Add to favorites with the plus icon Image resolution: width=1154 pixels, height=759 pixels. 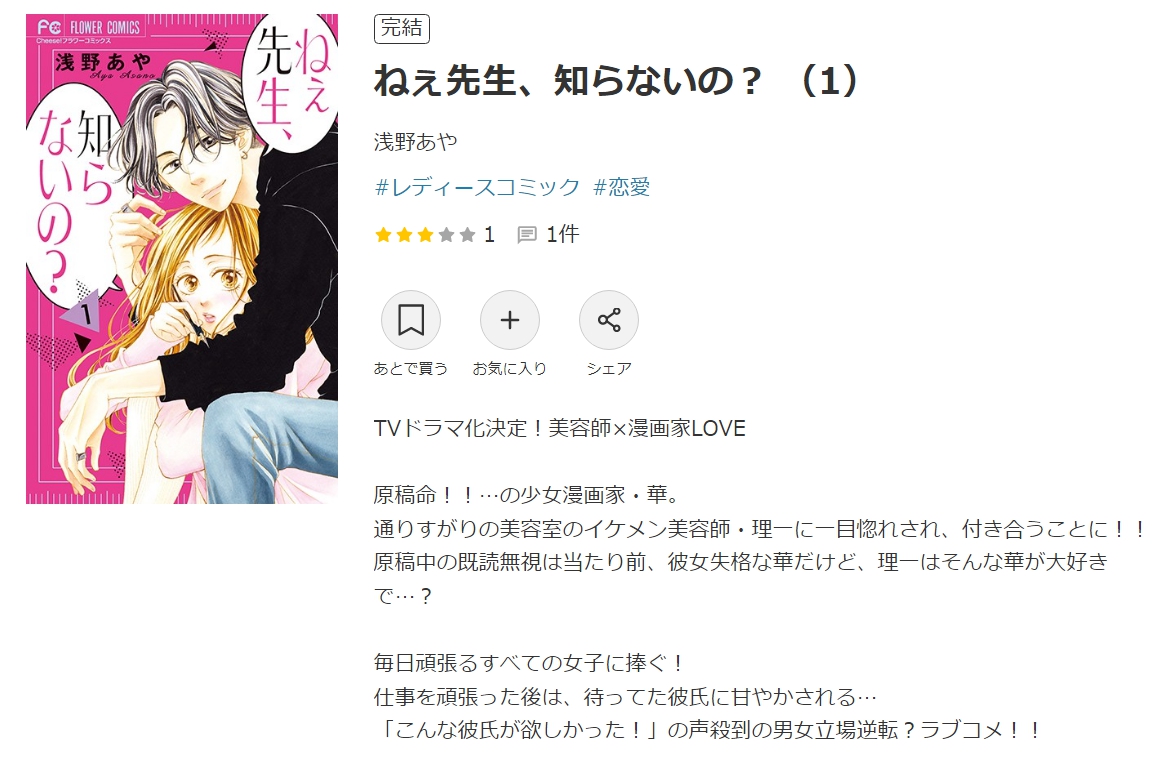tap(510, 320)
